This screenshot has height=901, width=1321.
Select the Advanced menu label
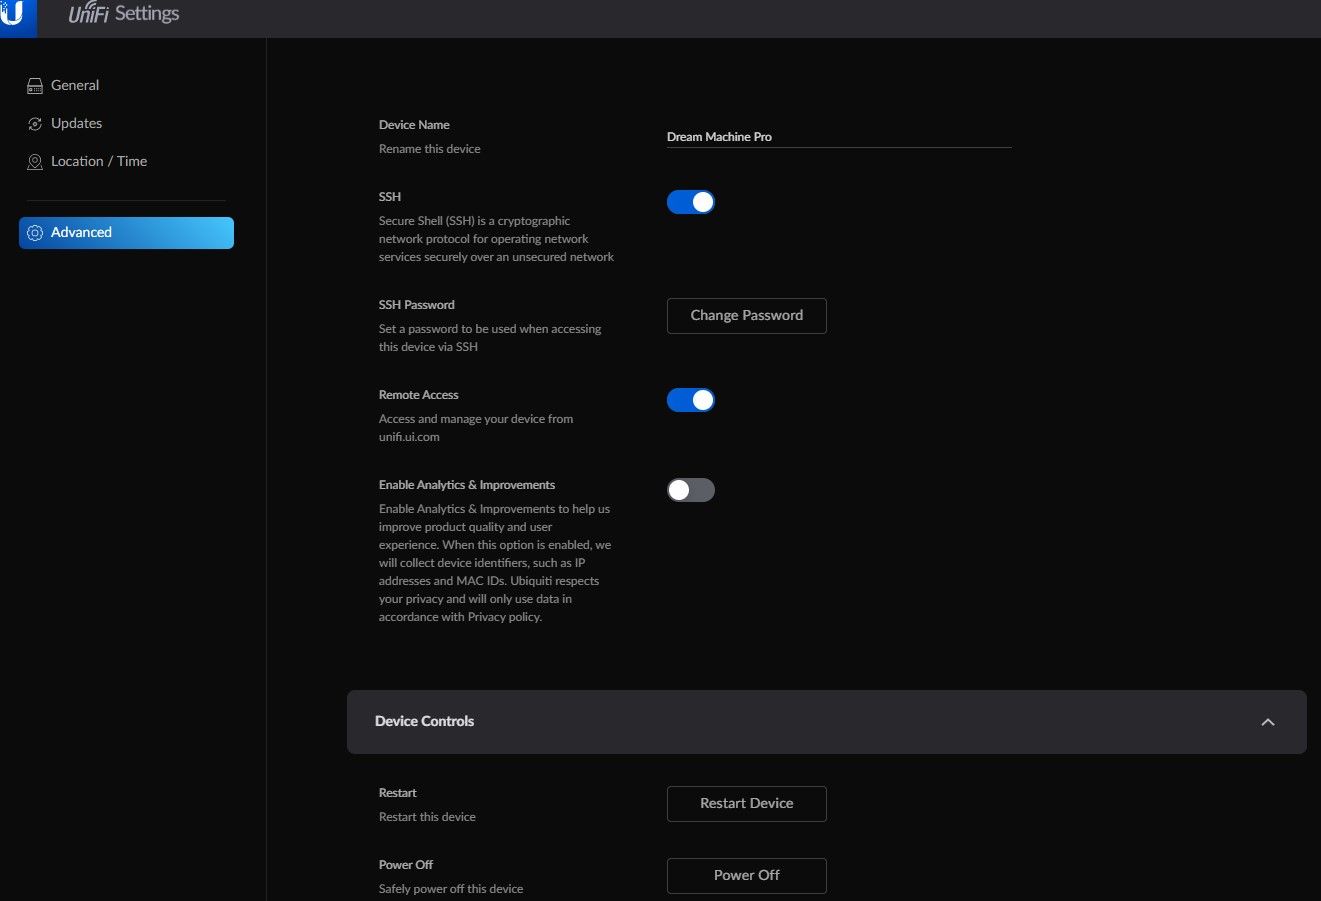(x=81, y=233)
